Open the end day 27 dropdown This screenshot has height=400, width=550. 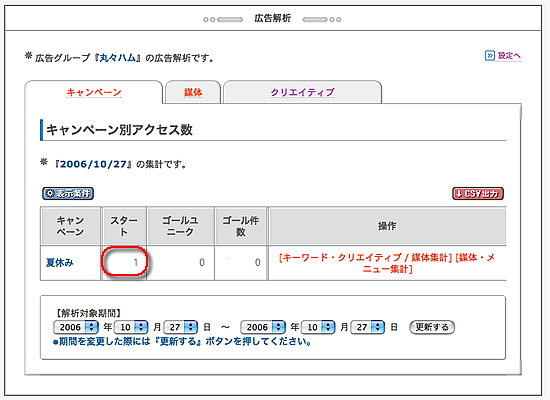coord(368,327)
